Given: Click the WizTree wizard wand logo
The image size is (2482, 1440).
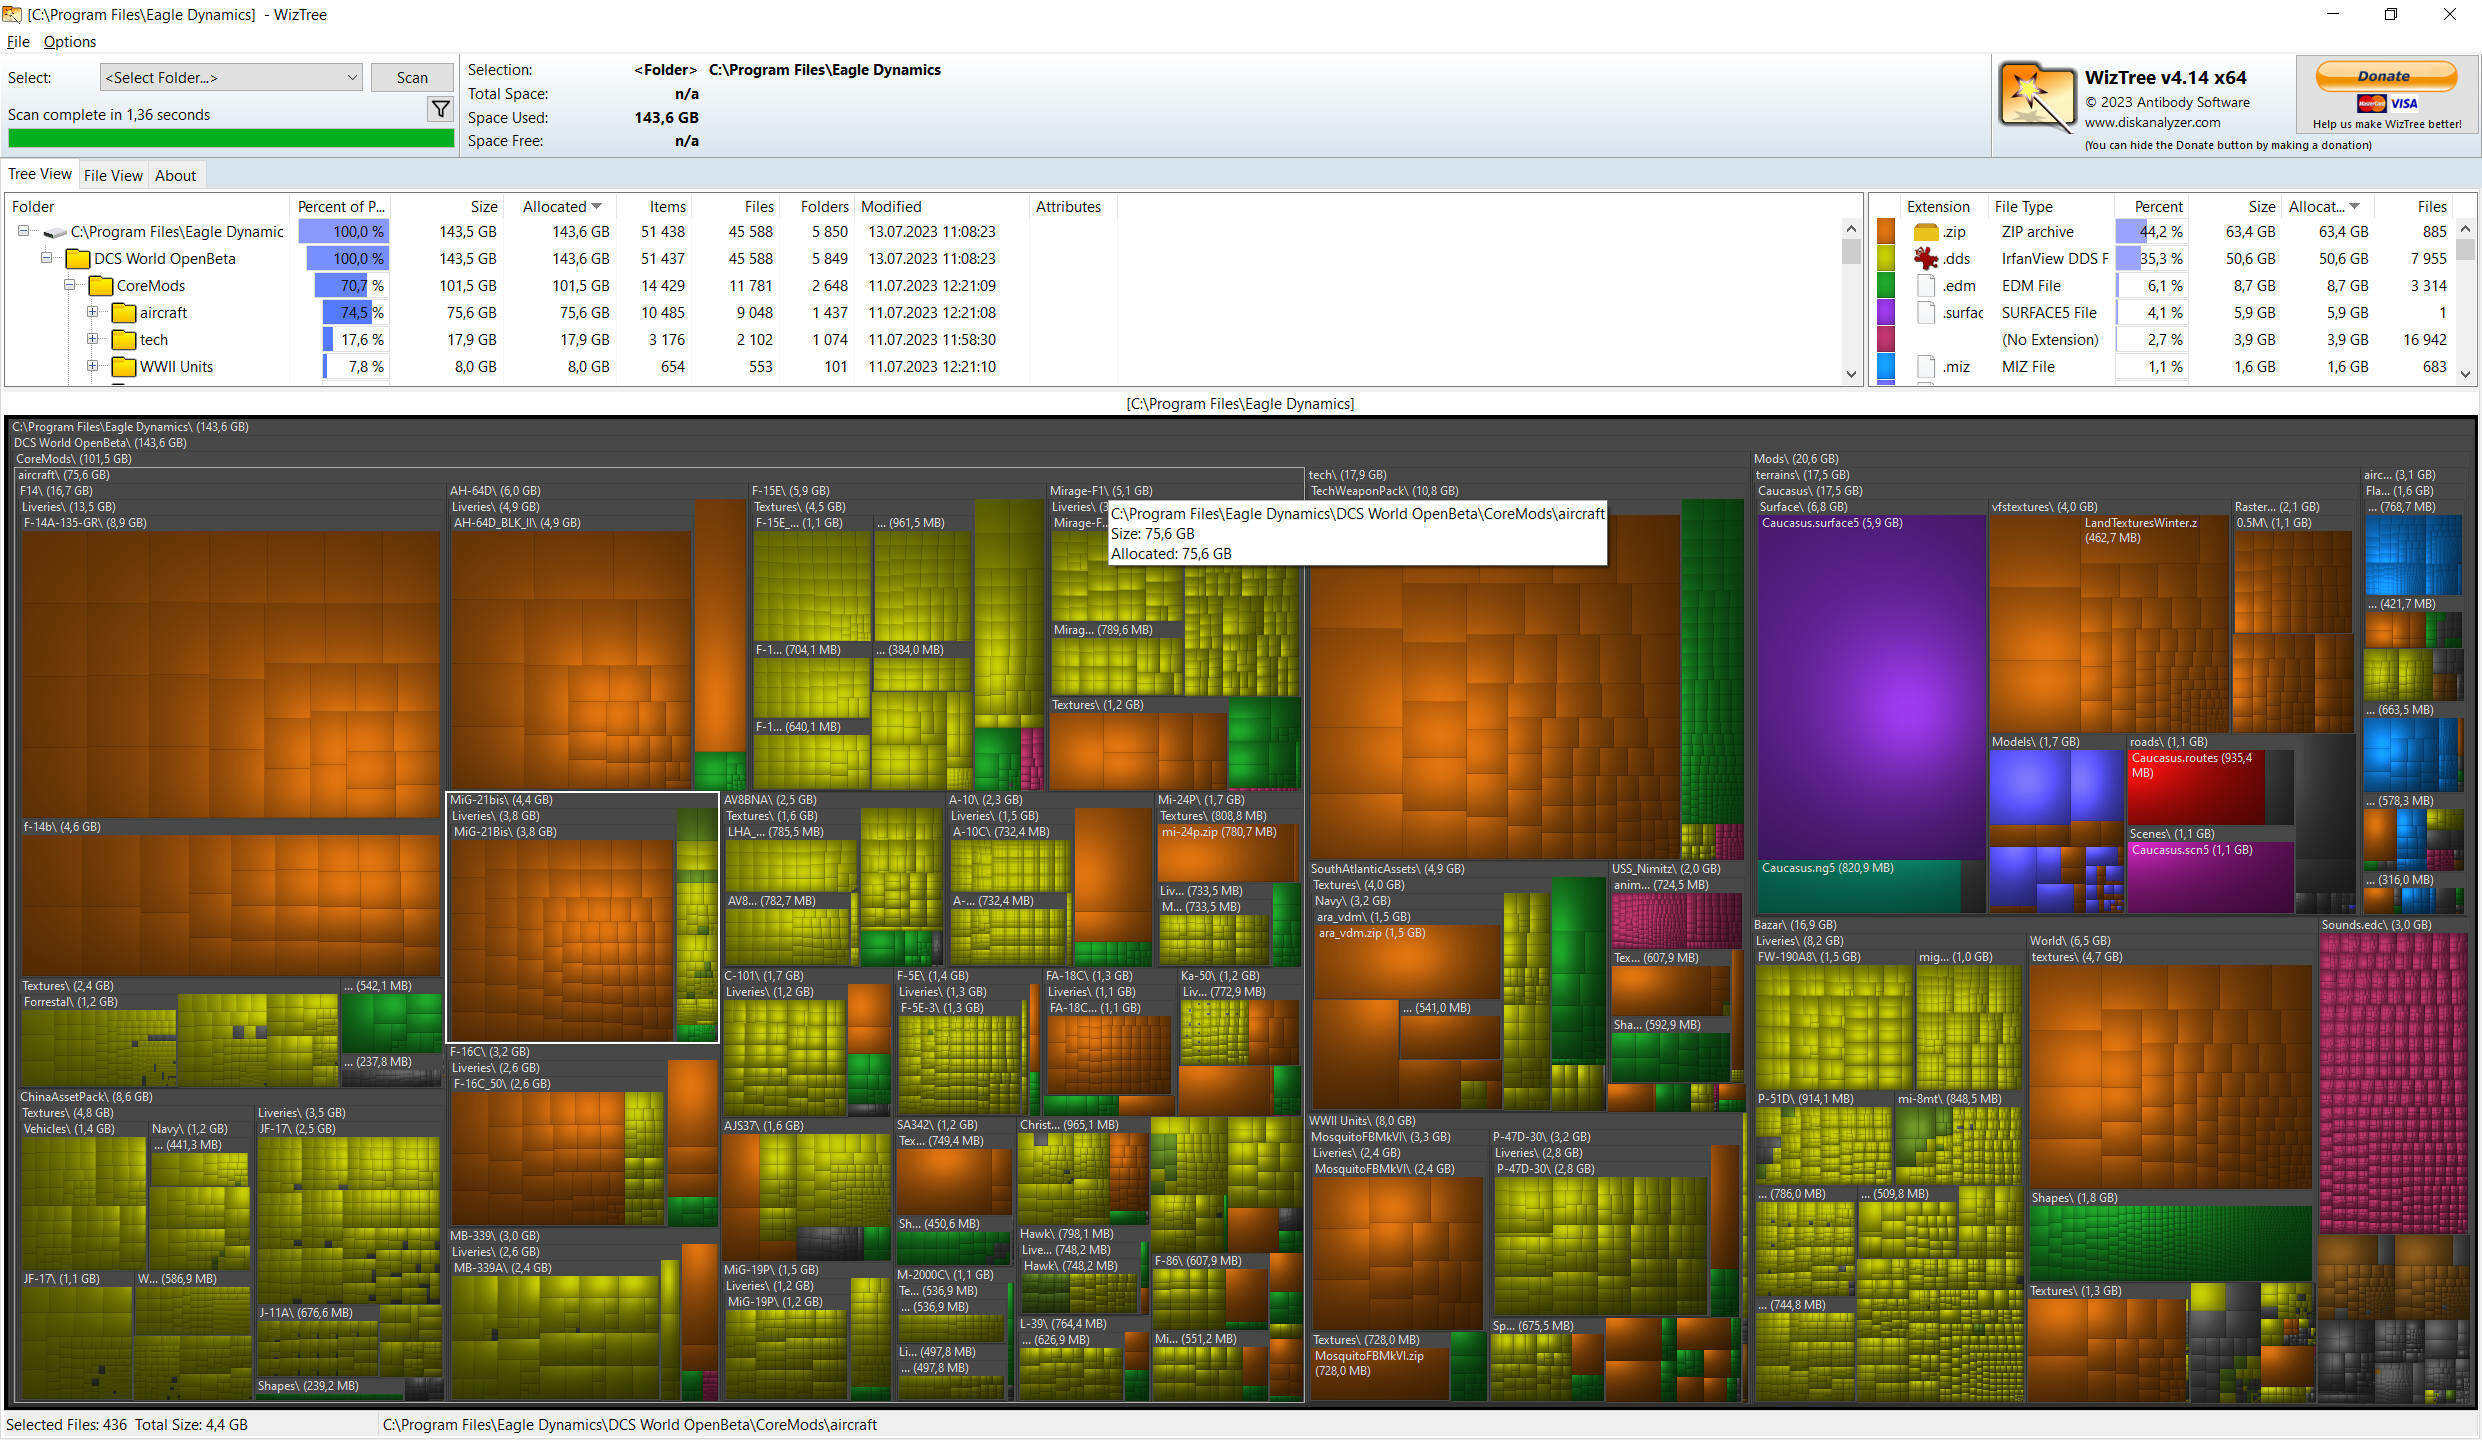Looking at the screenshot, I should coord(2036,98).
